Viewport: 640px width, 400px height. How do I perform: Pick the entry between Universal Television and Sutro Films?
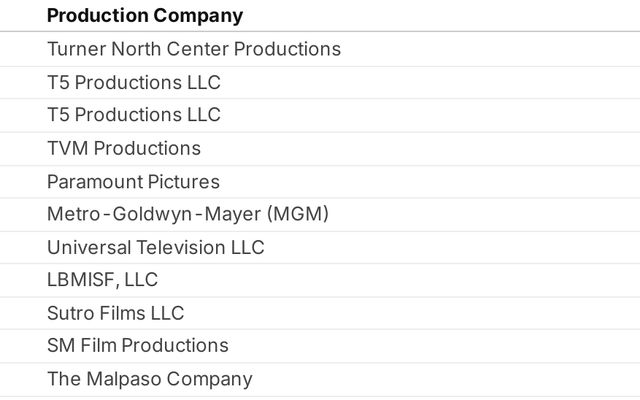(x=102, y=280)
